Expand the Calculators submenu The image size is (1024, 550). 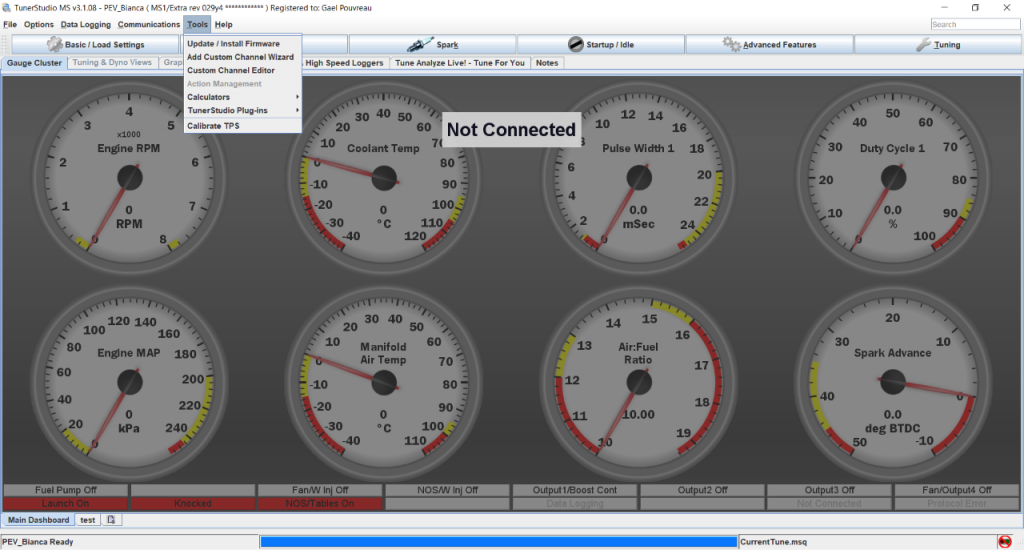pos(242,97)
